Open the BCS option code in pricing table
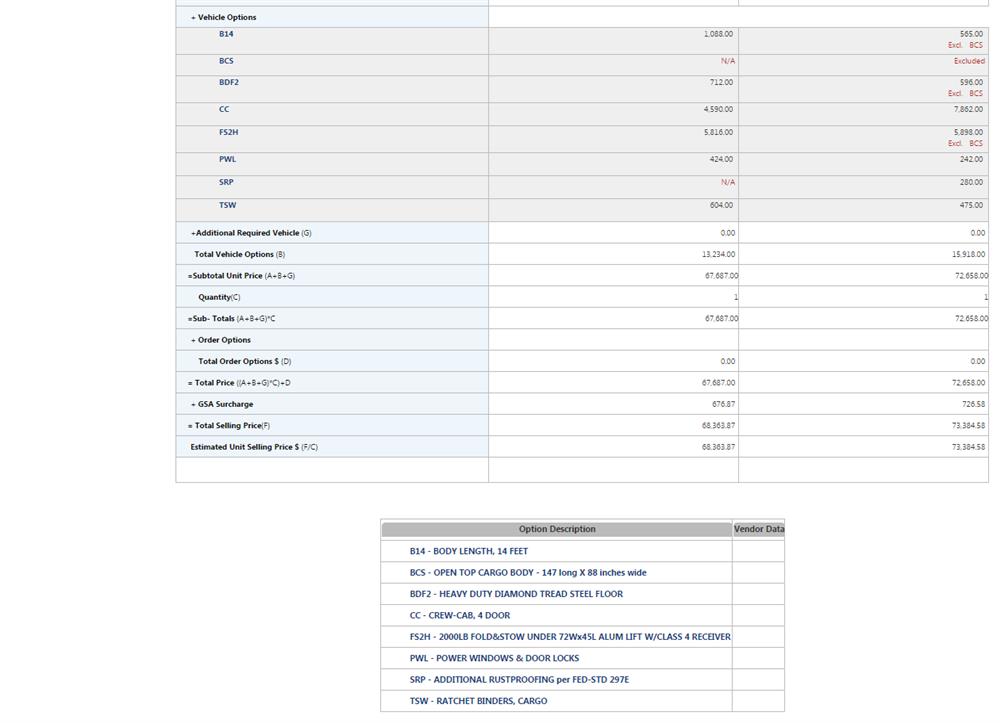Image resolution: width=1000 pixels, height=723 pixels. point(226,61)
